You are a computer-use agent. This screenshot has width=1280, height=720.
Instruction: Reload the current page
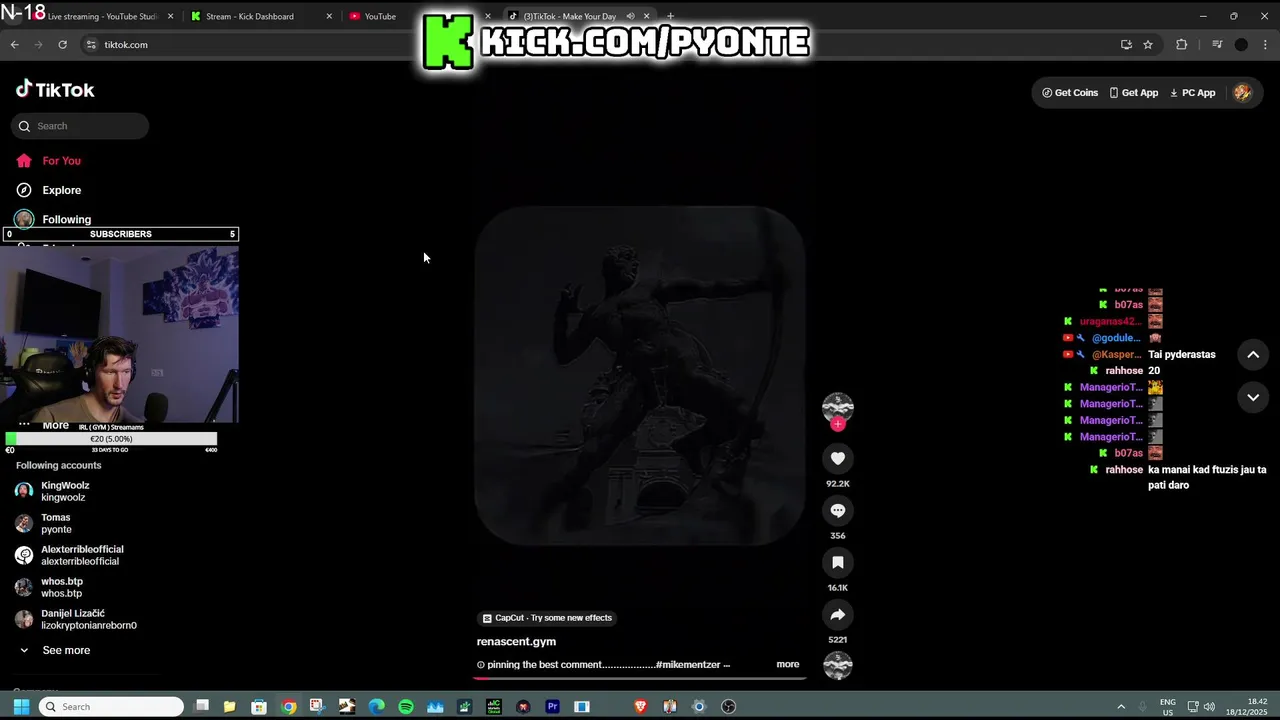pos(62,45)
